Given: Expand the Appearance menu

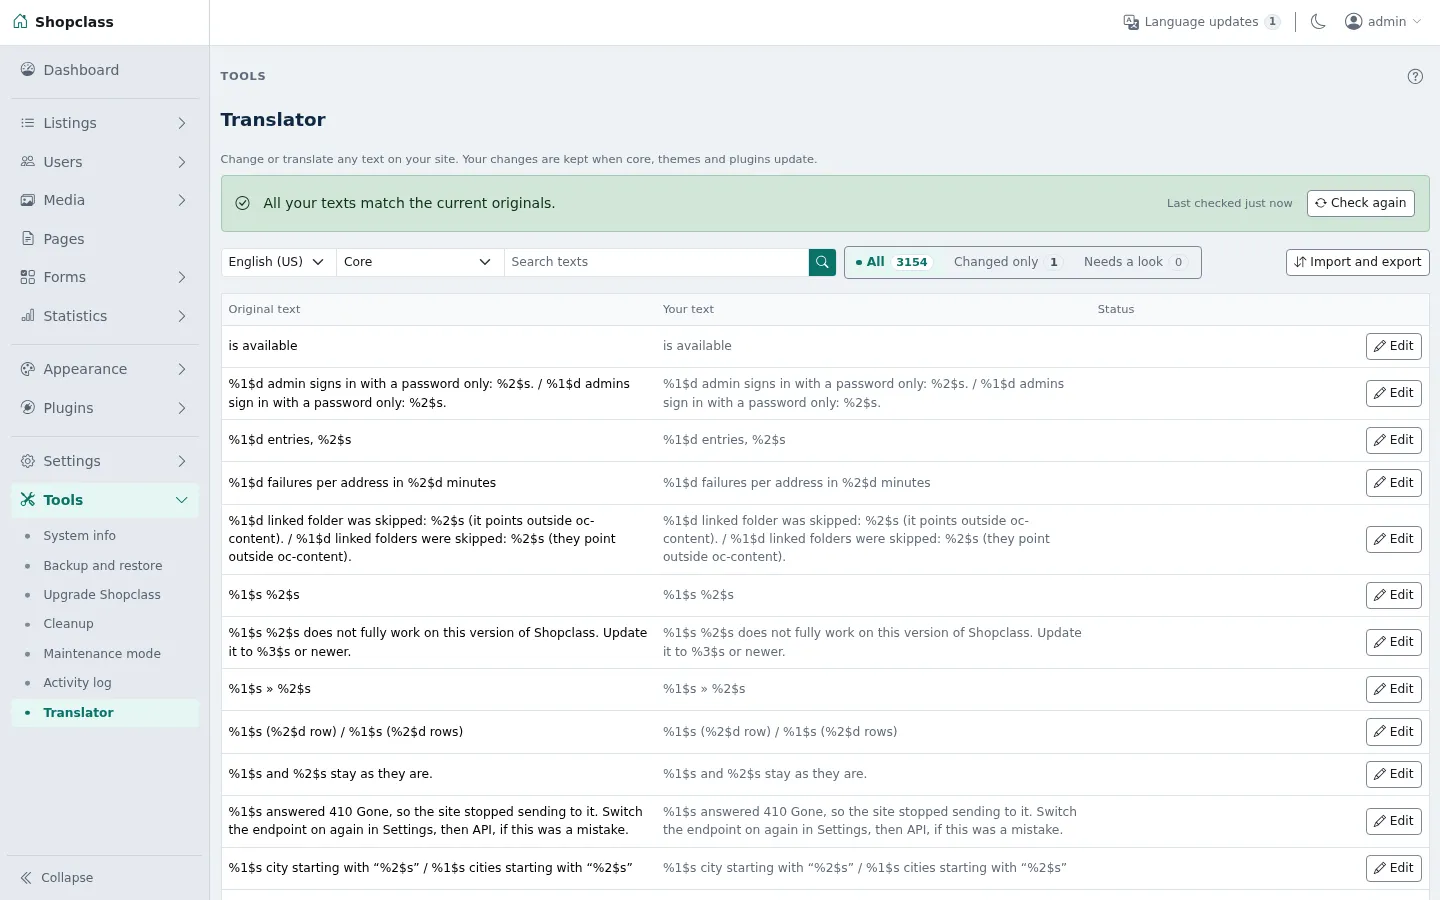Looking at the screenshot, I should [105, 369].
